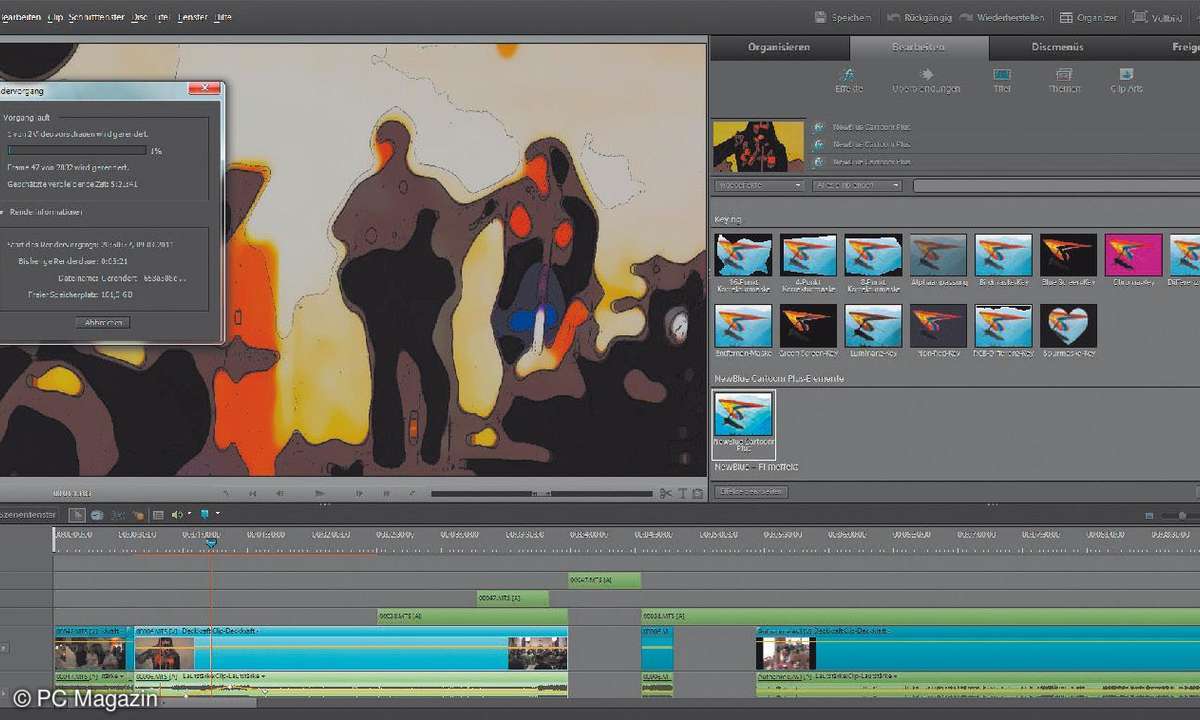Split clip with the scissors icon
Viewport: 1200px width, 720px height.
pyautogui.click(x=666, y=493)
